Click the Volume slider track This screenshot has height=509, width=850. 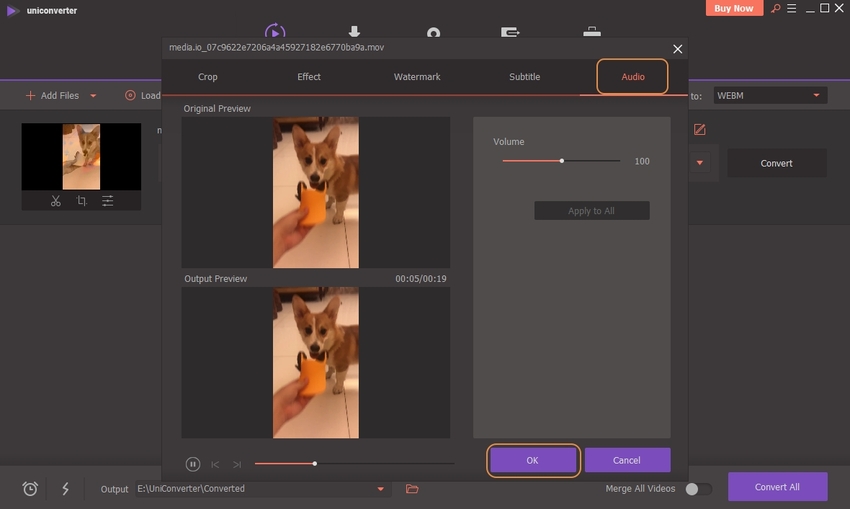pos(590,161)
